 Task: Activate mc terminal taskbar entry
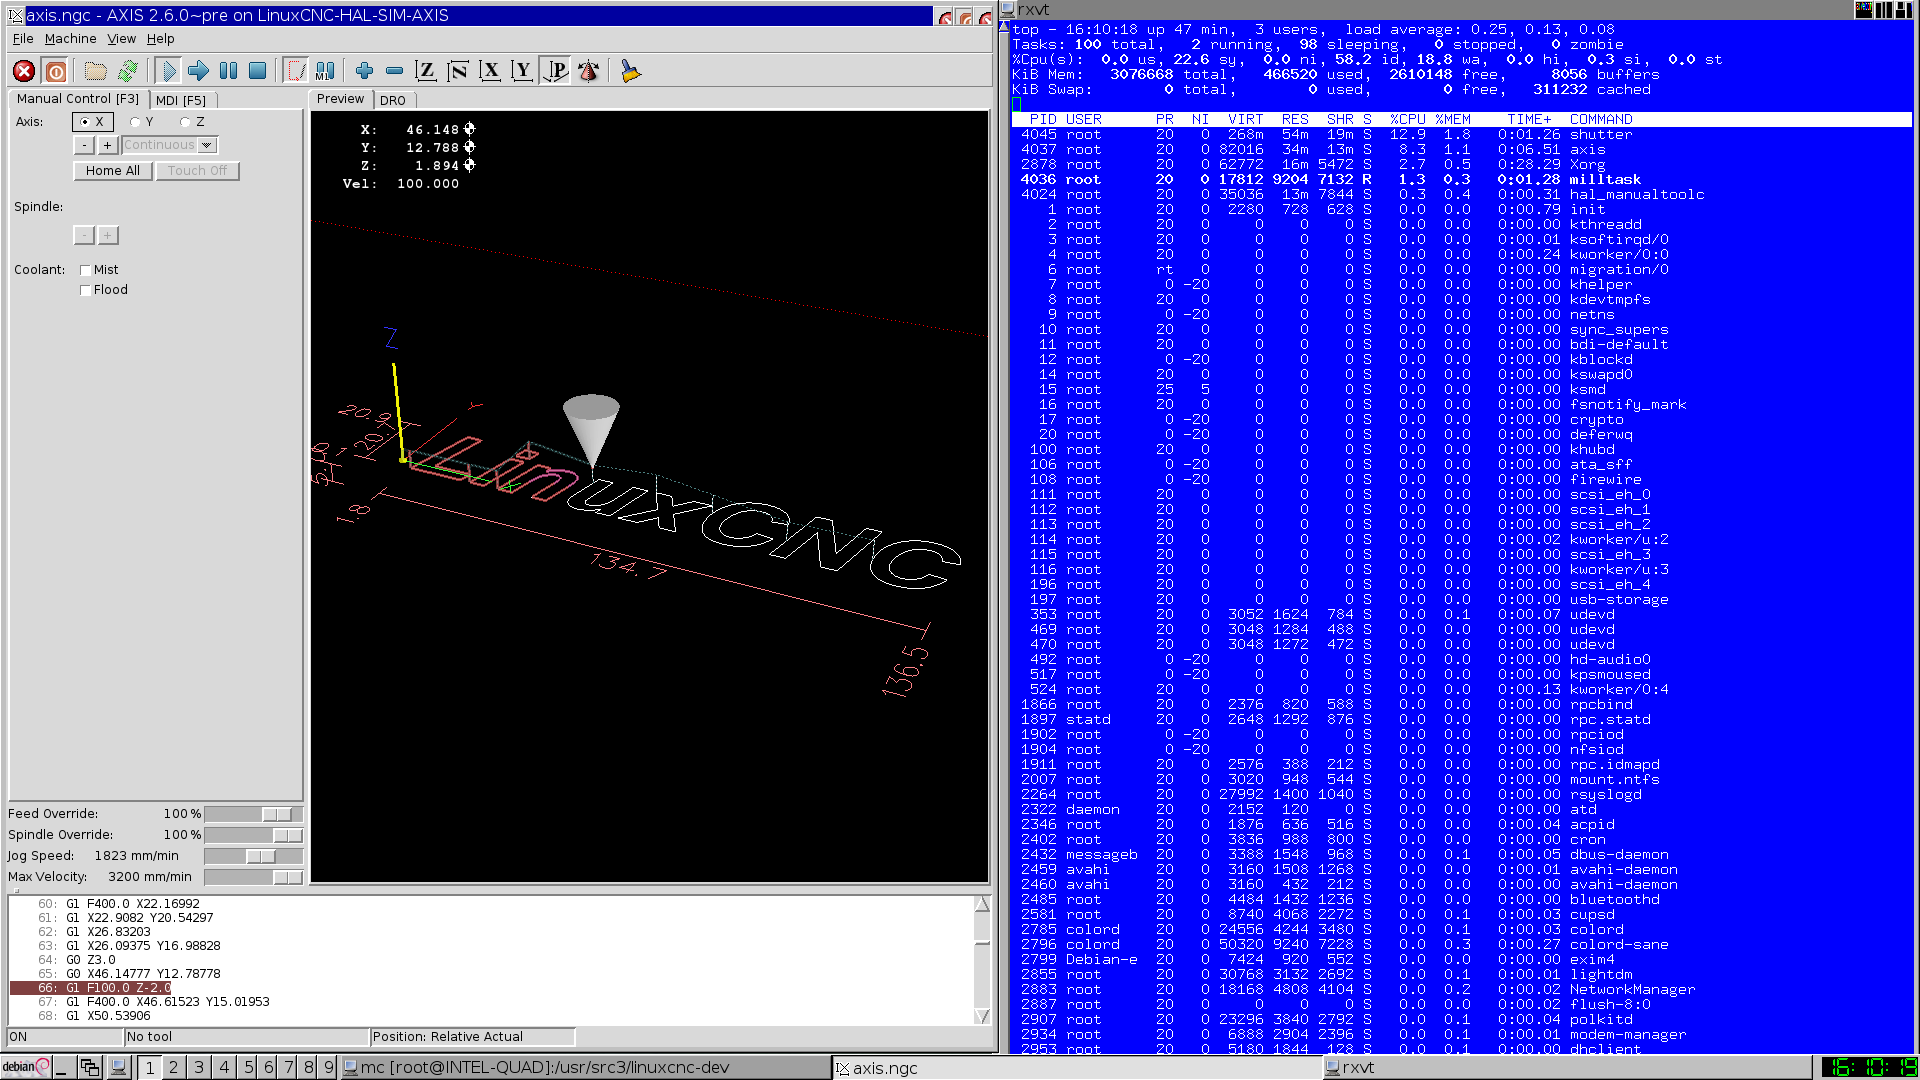(585, 1067)
